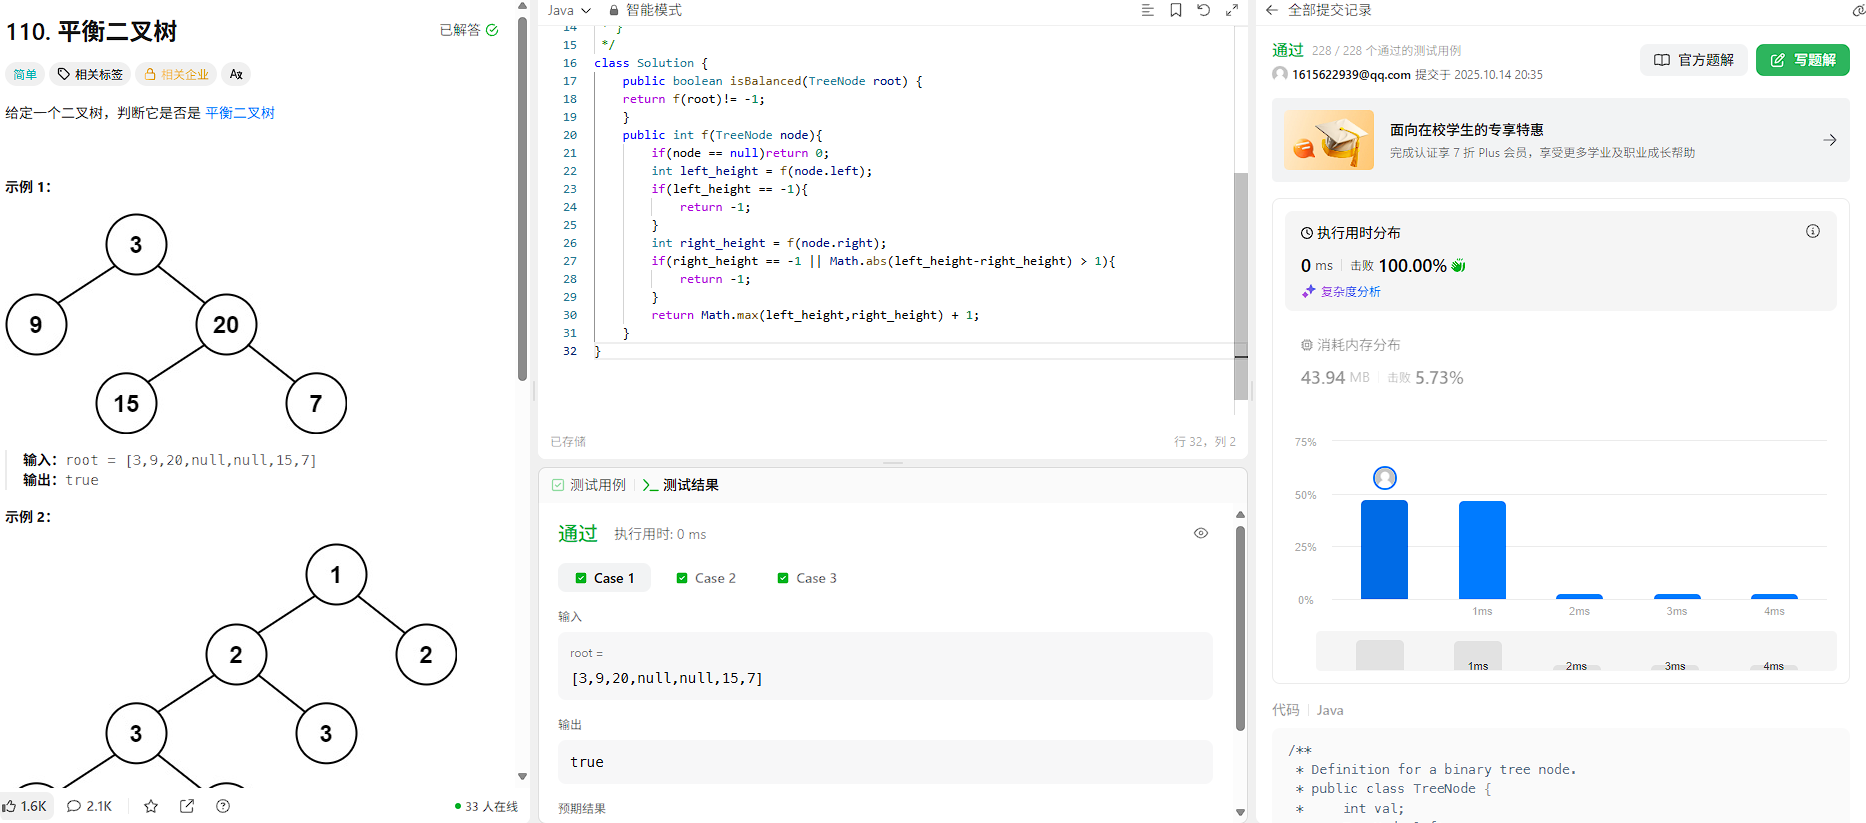Click the saved status text below editor
The image size is (1866, 823).
[568, 442]
